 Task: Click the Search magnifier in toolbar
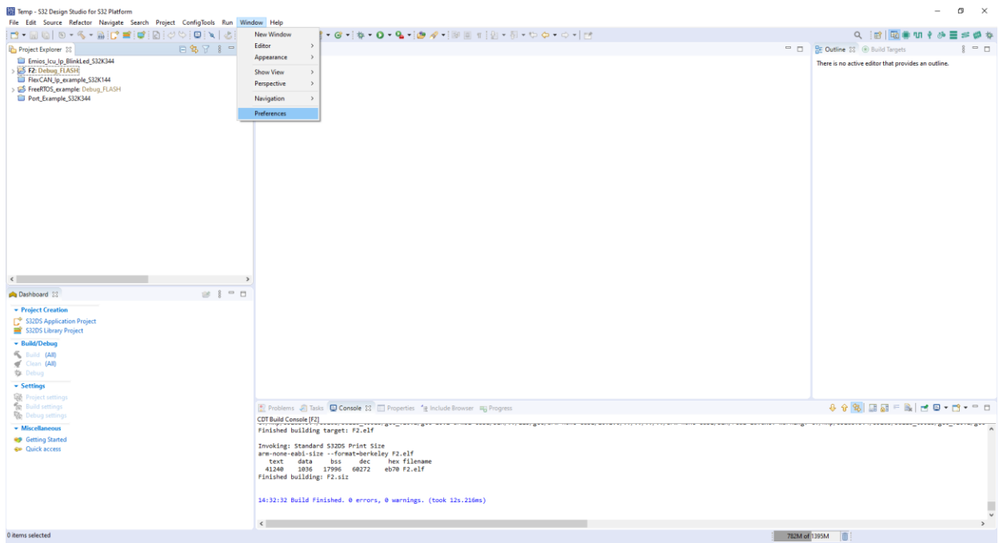coord(858,35)
